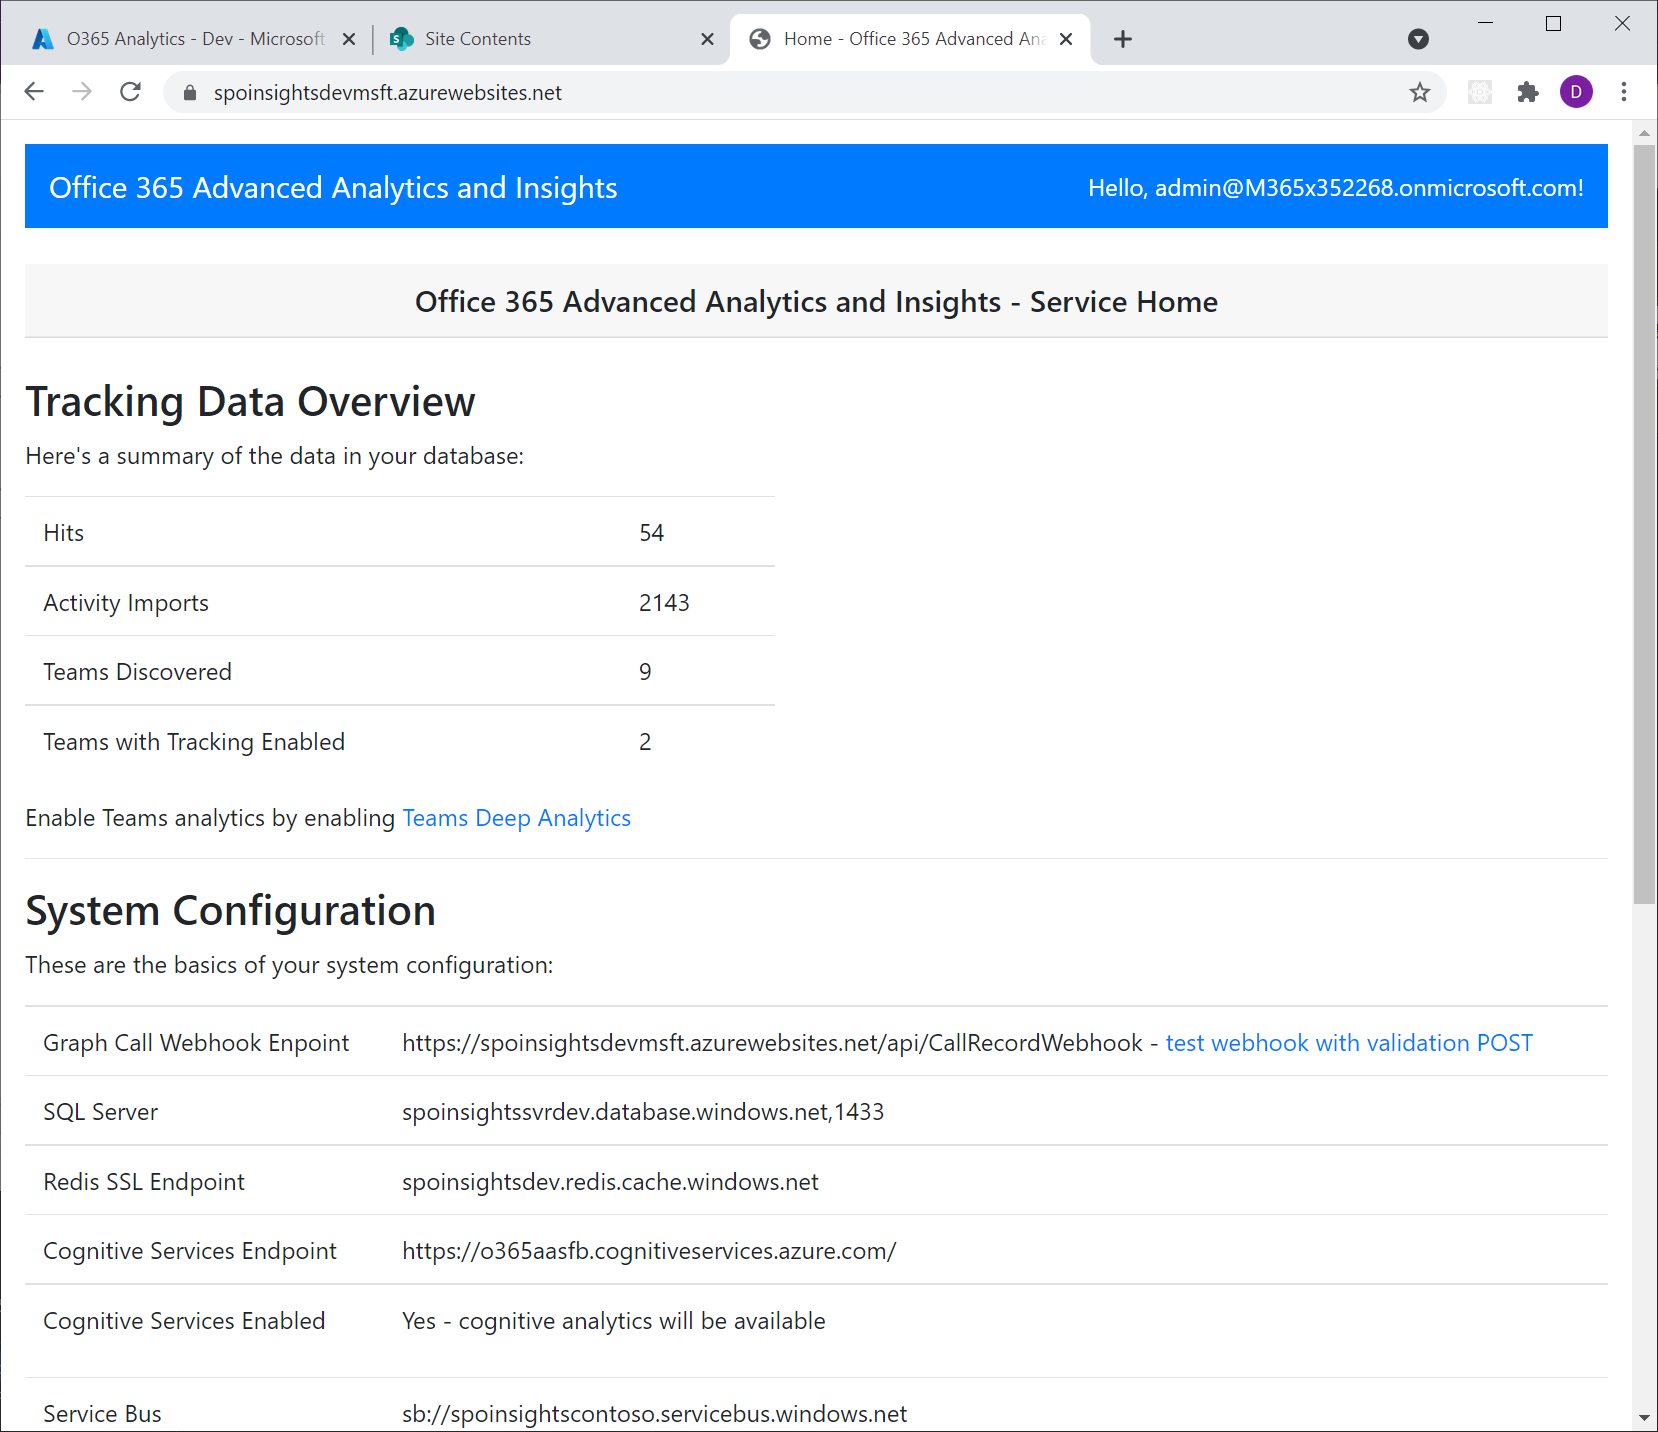Click the Teams Discovered value 9
The width and height of the screenshot is (1658, 1432).
tap(645, 672)
